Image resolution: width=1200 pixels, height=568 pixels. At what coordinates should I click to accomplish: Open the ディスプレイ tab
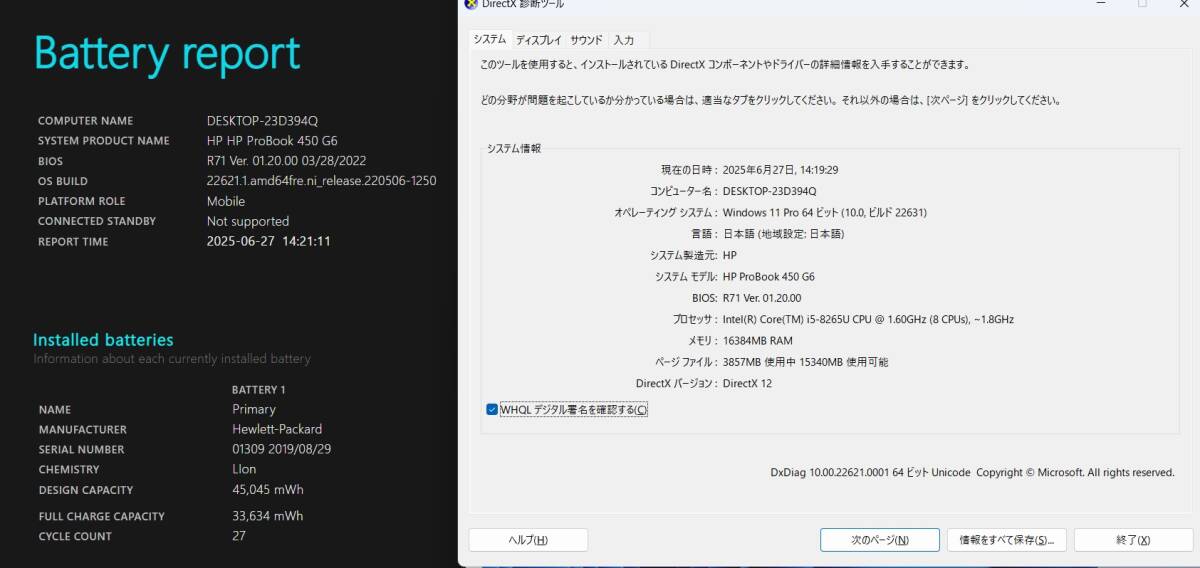[538, 41]
